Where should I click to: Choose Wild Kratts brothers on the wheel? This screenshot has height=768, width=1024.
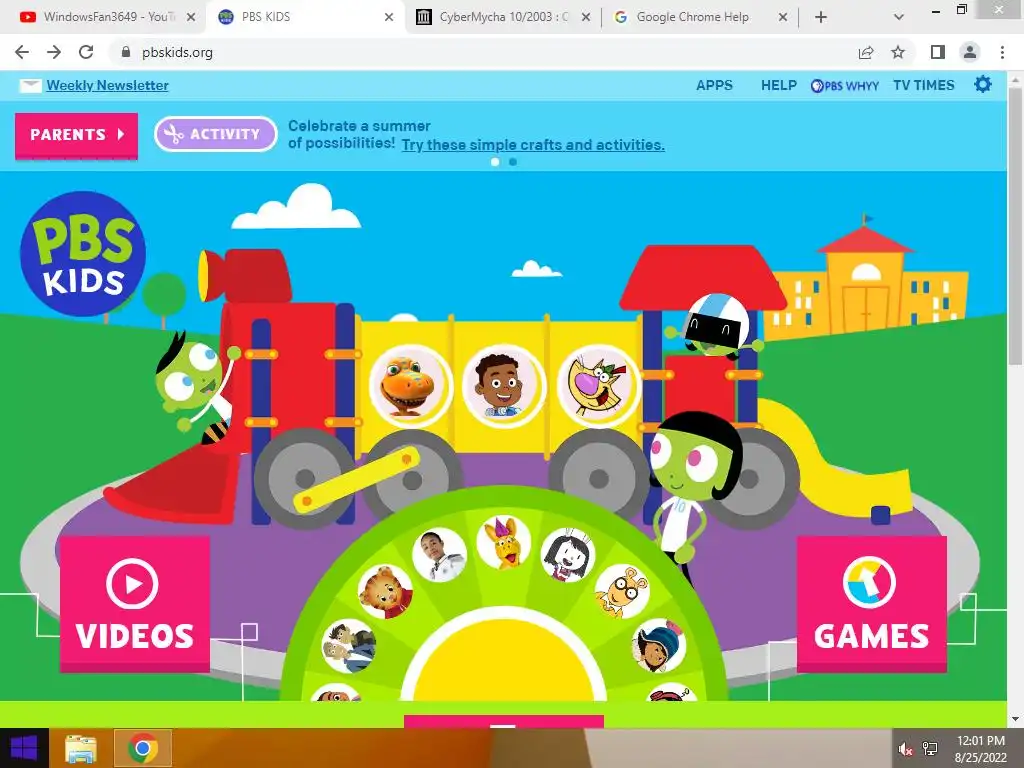tap(349, 647)
